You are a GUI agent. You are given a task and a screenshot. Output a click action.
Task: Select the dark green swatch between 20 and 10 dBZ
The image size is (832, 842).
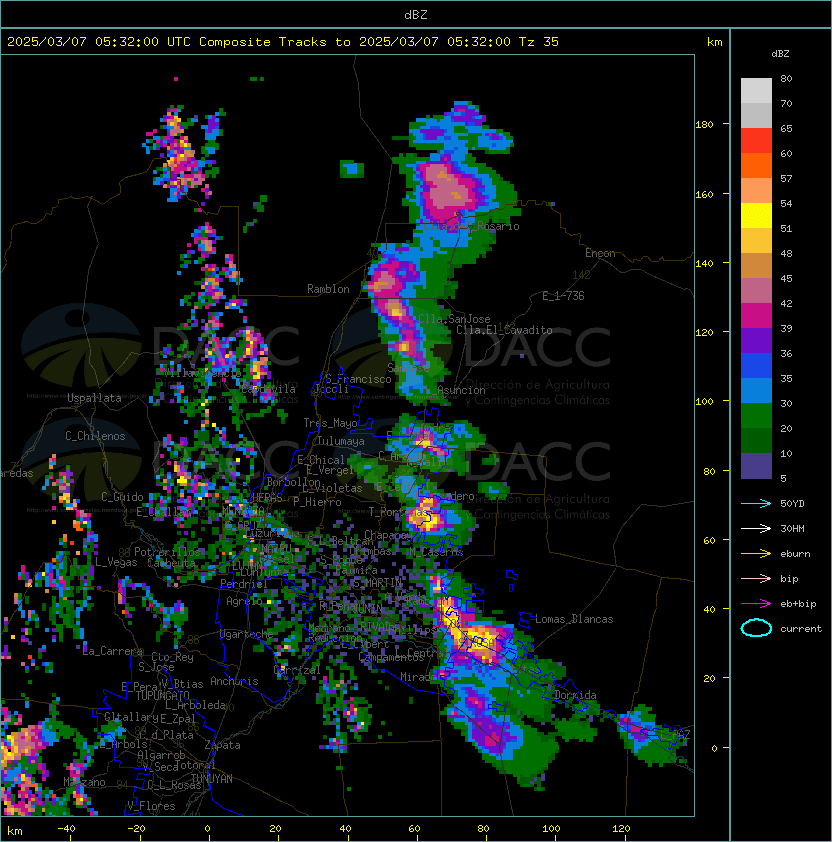click(756, 440)
